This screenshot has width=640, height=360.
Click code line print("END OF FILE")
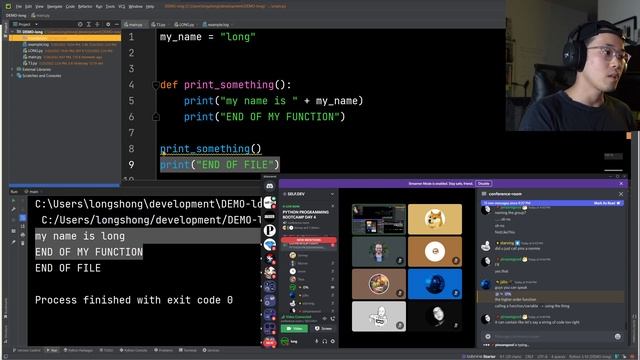click(220, 165)
